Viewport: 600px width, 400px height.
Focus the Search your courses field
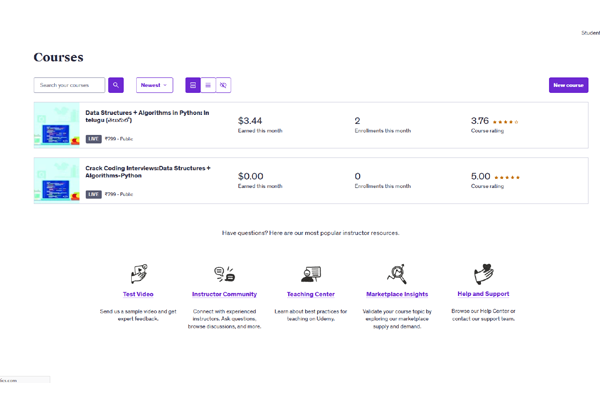70,85
